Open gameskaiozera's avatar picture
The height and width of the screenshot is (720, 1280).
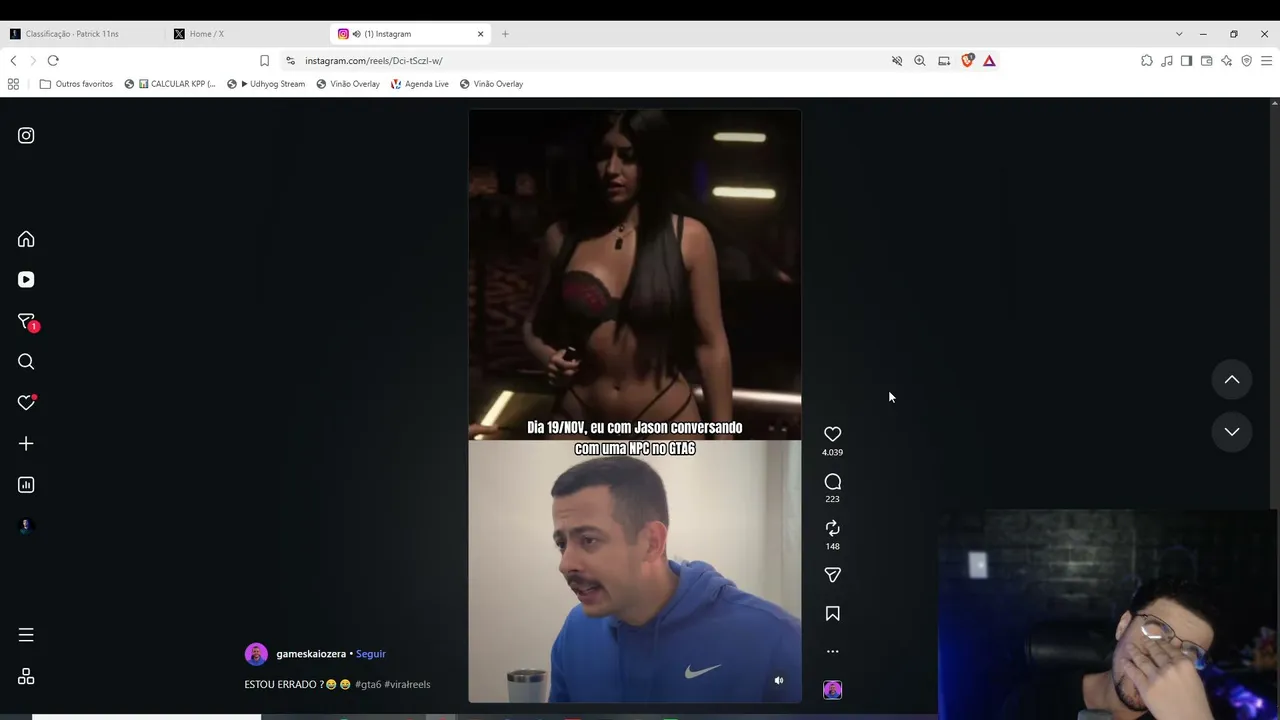click(256, 654)
